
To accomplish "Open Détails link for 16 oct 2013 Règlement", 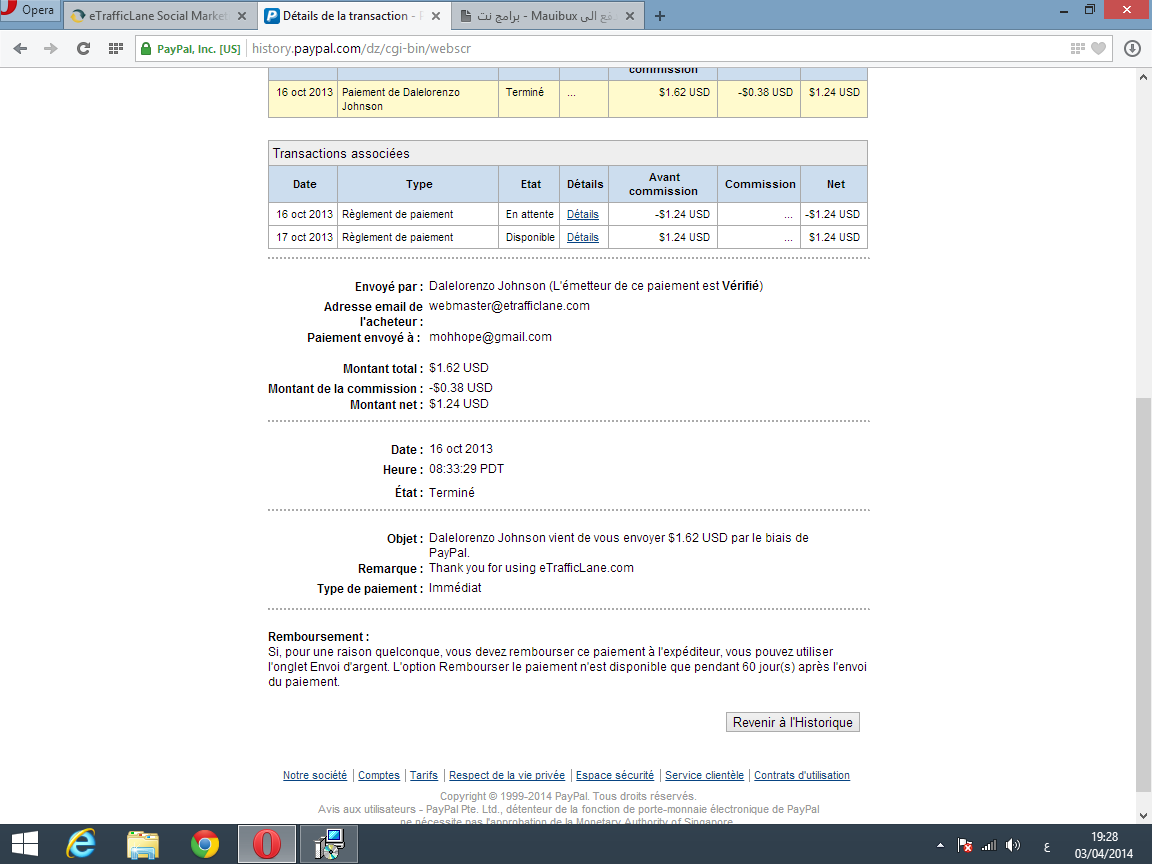I will pos(583,215).
